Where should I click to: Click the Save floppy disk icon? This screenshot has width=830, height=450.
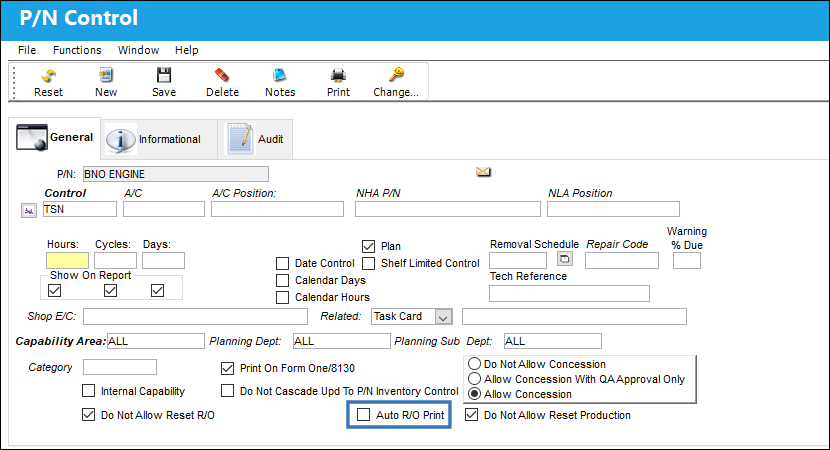(x=164, y=75)
